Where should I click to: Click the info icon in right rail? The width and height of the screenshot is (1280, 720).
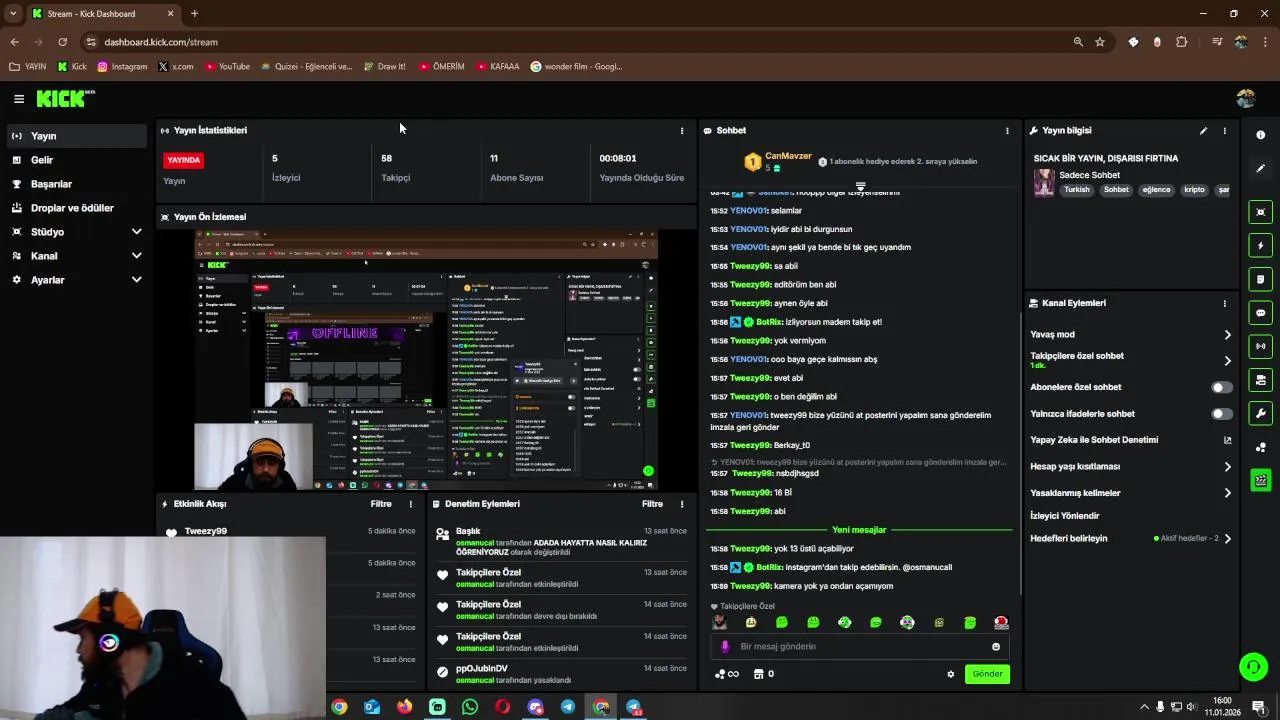click(x=1260, y=135)
